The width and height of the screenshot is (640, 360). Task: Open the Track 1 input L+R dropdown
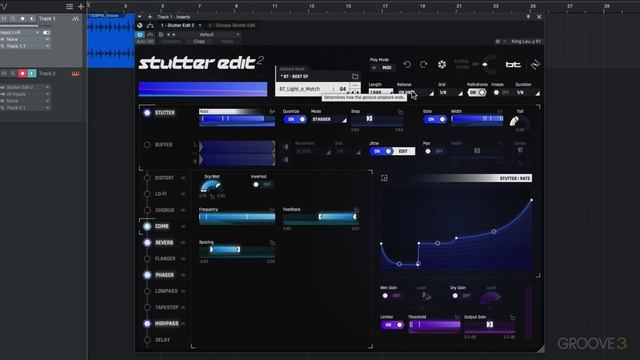tap(20, 32)
